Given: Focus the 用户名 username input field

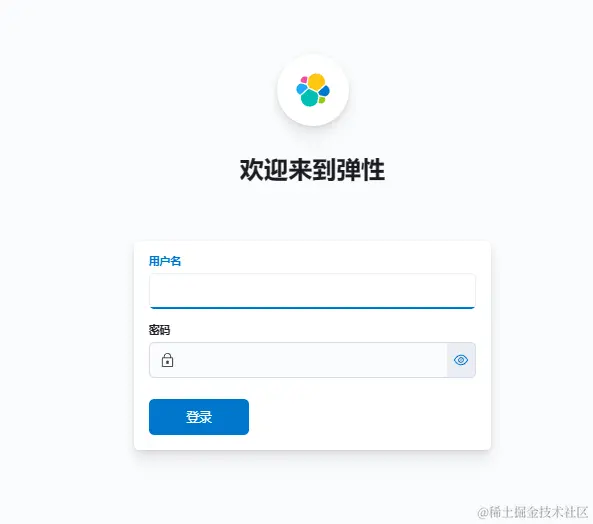Looking at the screenshot, I should [x=312, y=291].
